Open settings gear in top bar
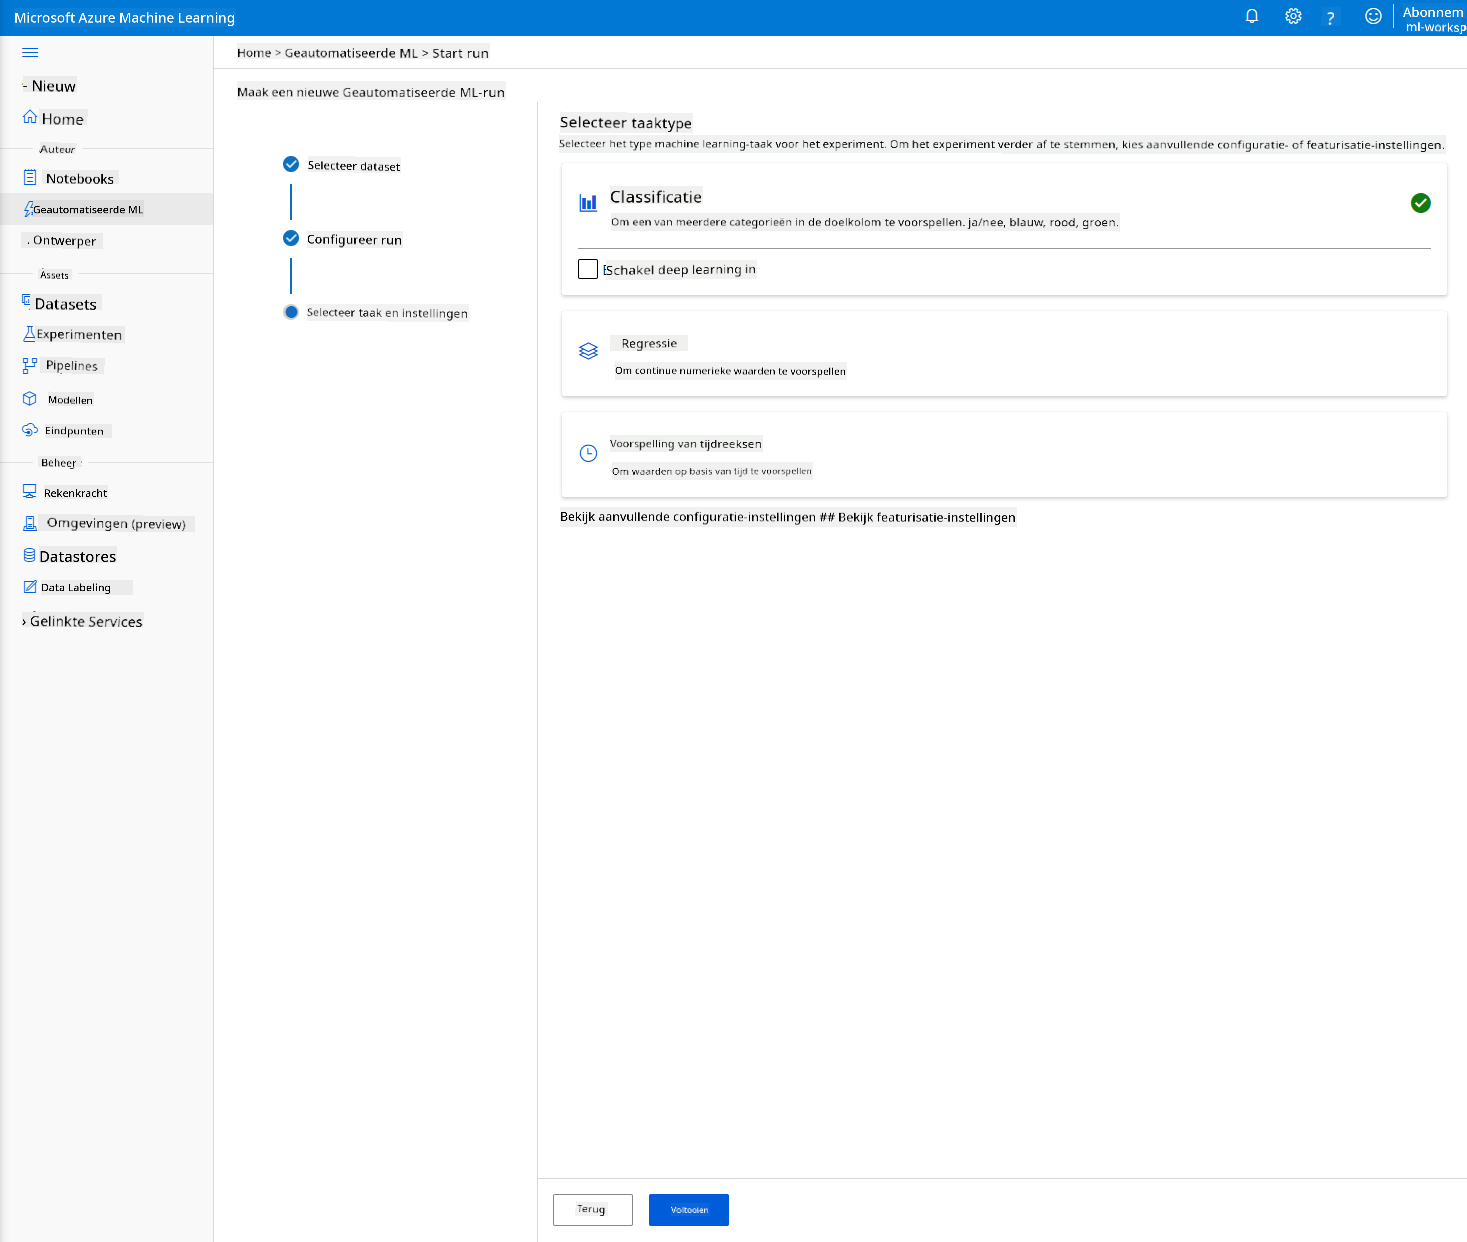The height and width of the screenshot is (1242, 1467). coord(1293,17)
